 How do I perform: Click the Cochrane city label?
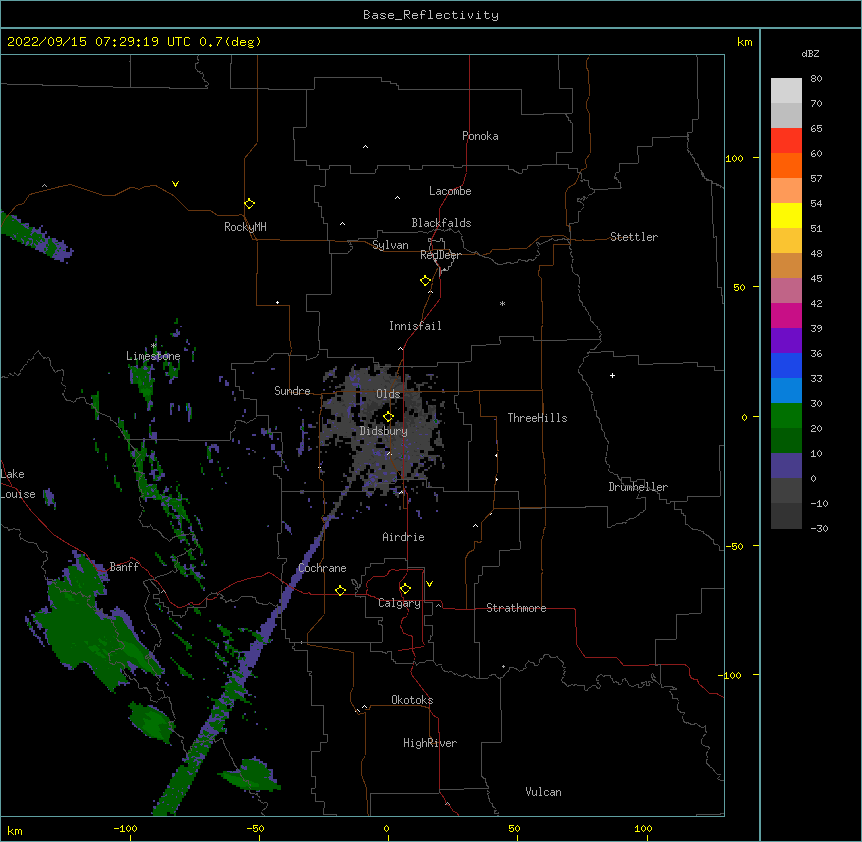click(x=322, y=568)
